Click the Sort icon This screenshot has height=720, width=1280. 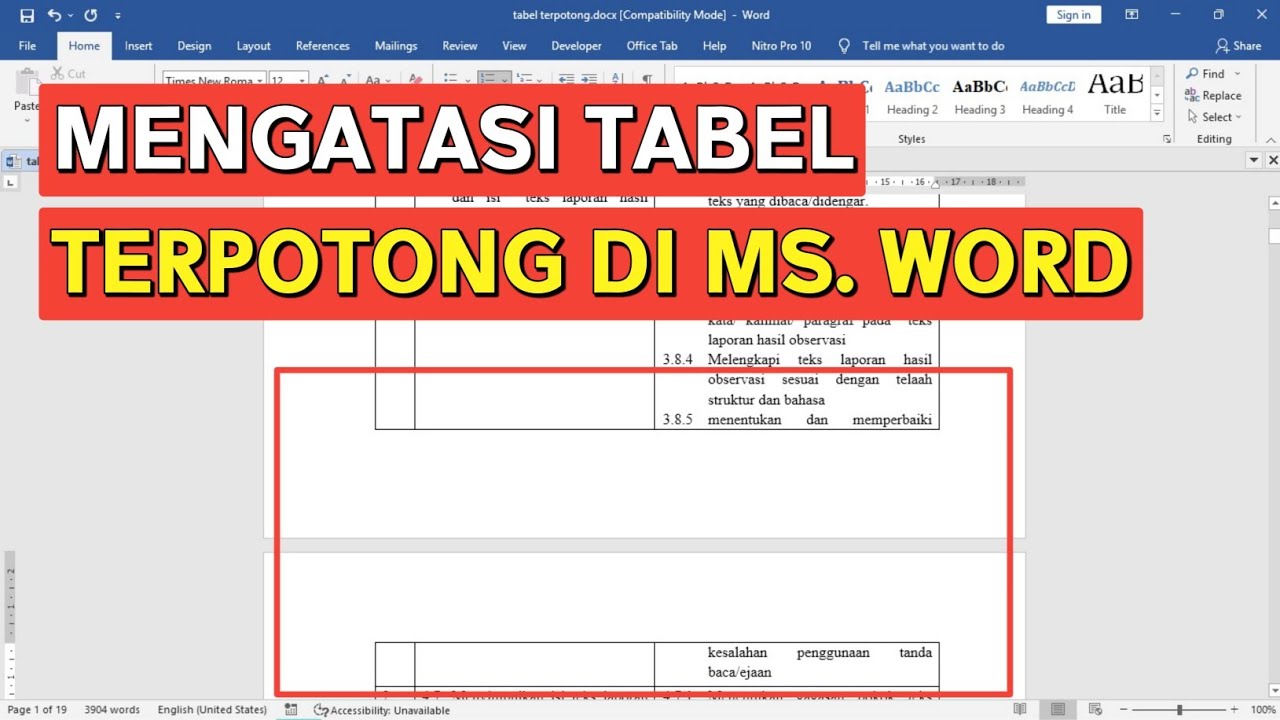click(618, 79)
